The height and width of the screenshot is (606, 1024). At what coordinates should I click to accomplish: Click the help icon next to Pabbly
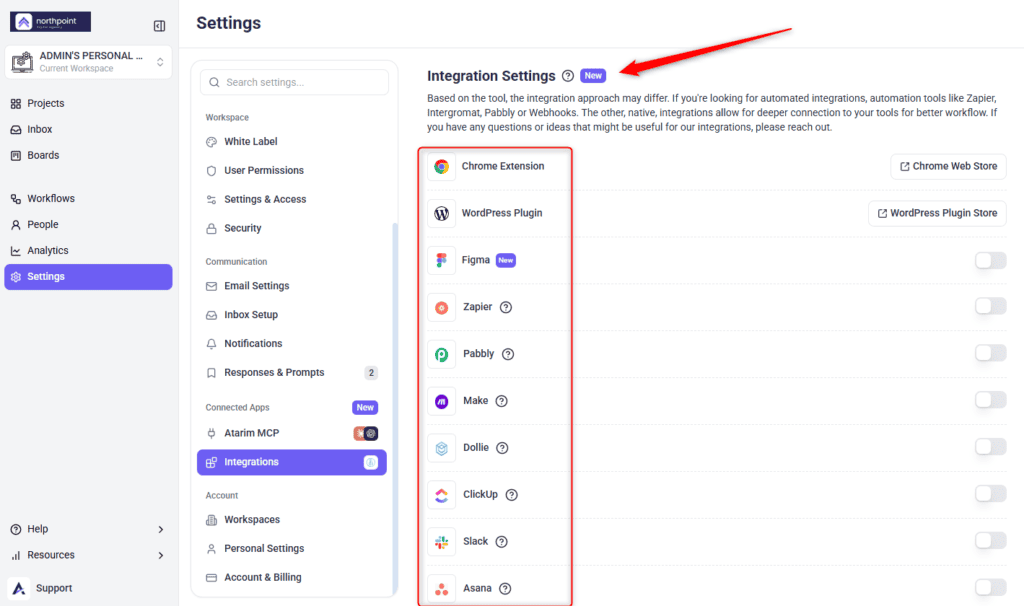coord(508,355)
